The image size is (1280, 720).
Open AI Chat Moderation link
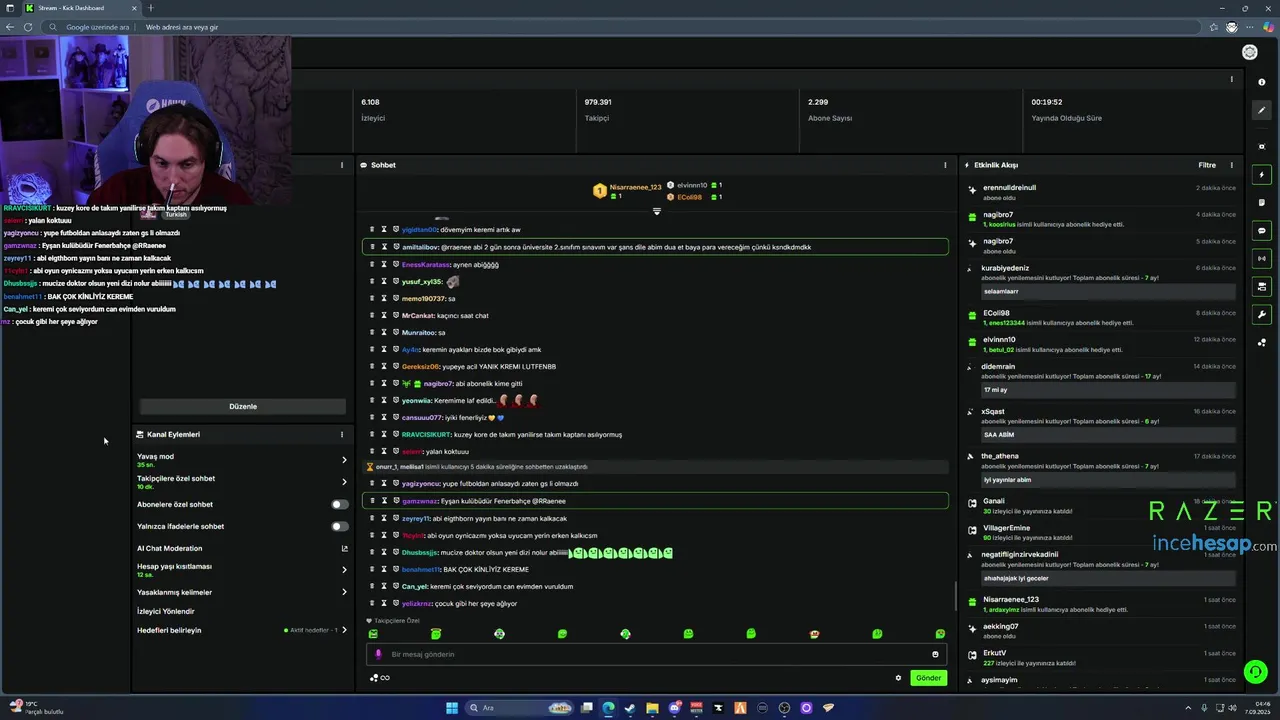tap(170, 548)
